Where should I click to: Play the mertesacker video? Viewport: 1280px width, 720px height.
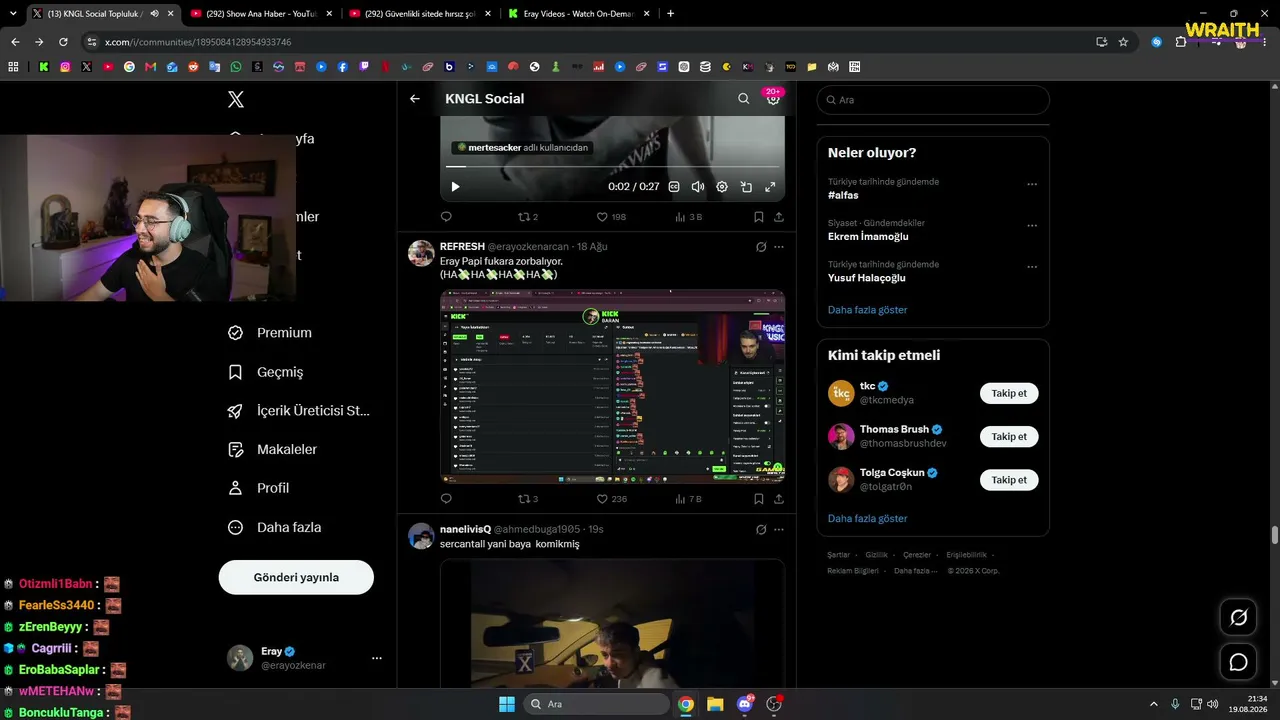coord(455,187)
